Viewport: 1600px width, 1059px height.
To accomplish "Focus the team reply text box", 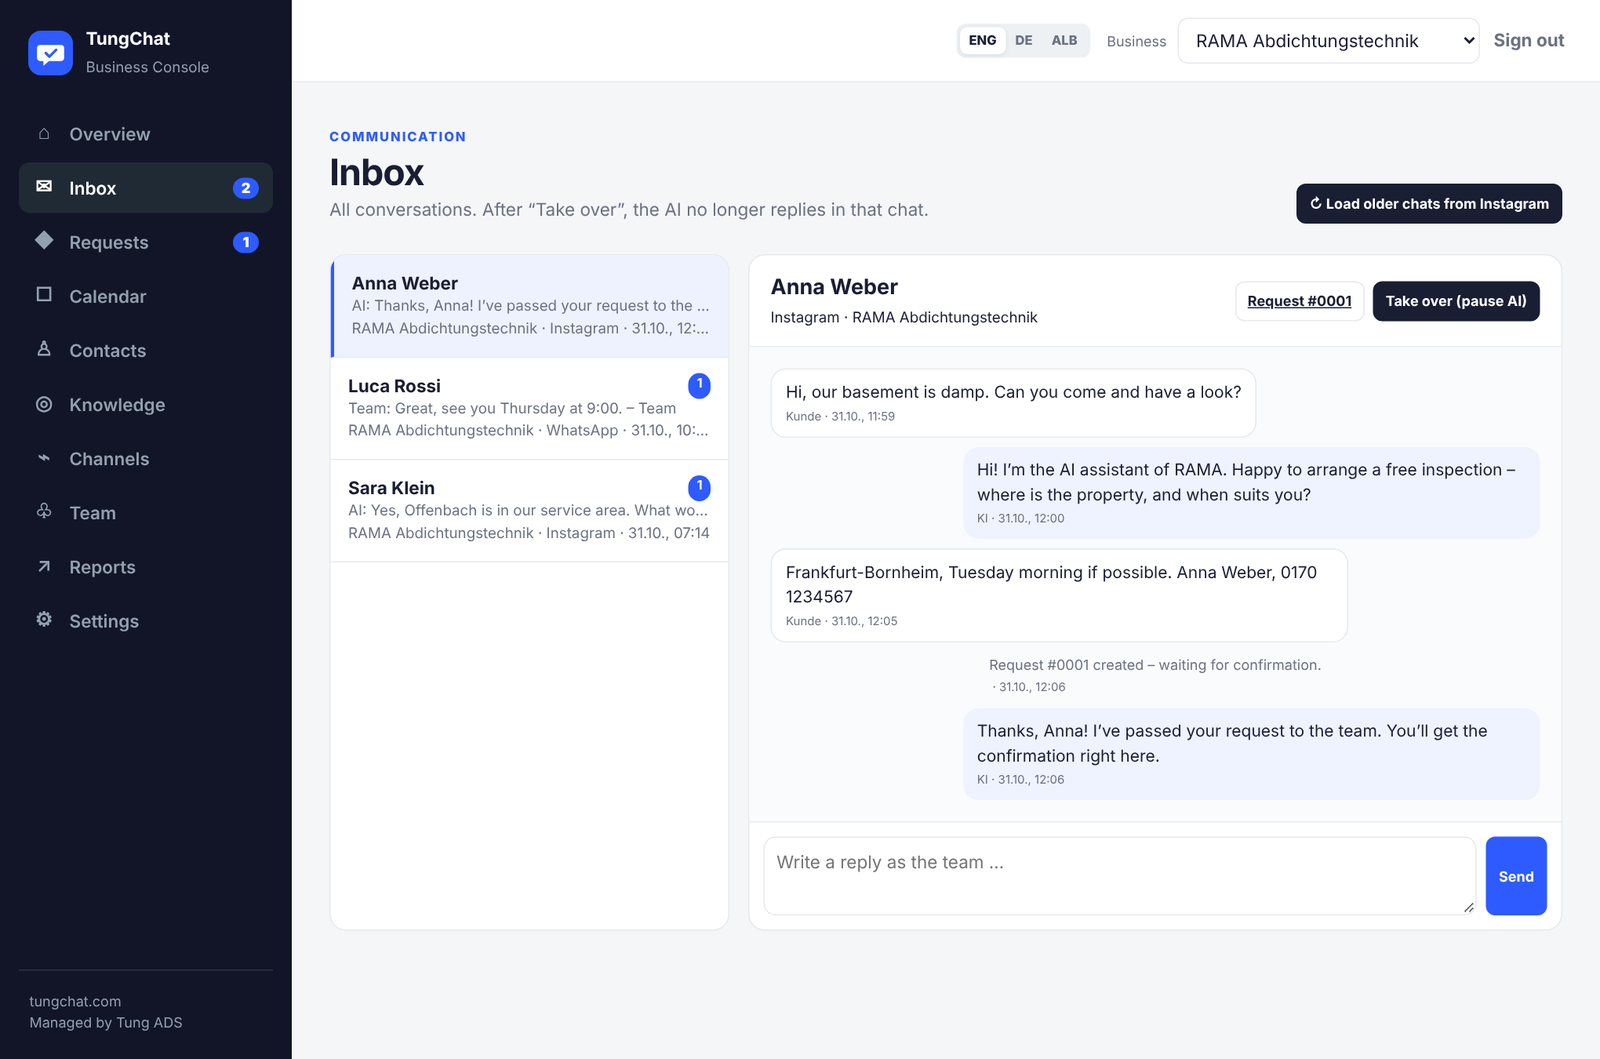I will tap(1119, 876).
